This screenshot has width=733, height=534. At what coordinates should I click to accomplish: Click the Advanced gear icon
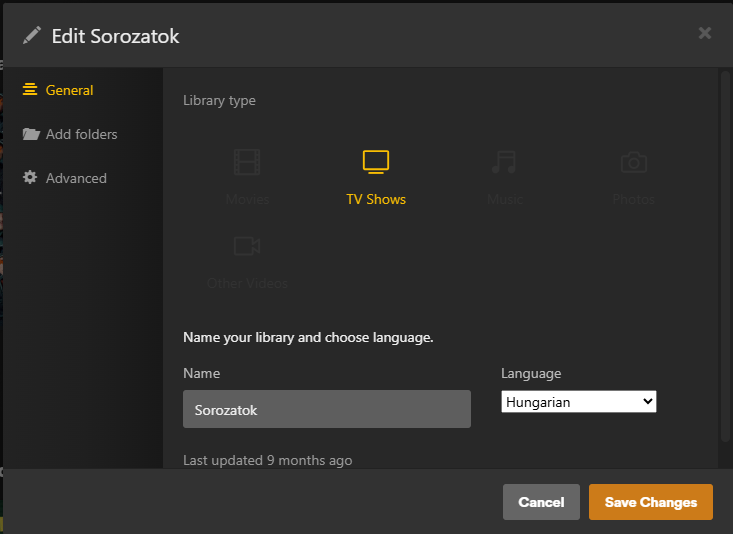pyautogui.click(x=30, y=177)
